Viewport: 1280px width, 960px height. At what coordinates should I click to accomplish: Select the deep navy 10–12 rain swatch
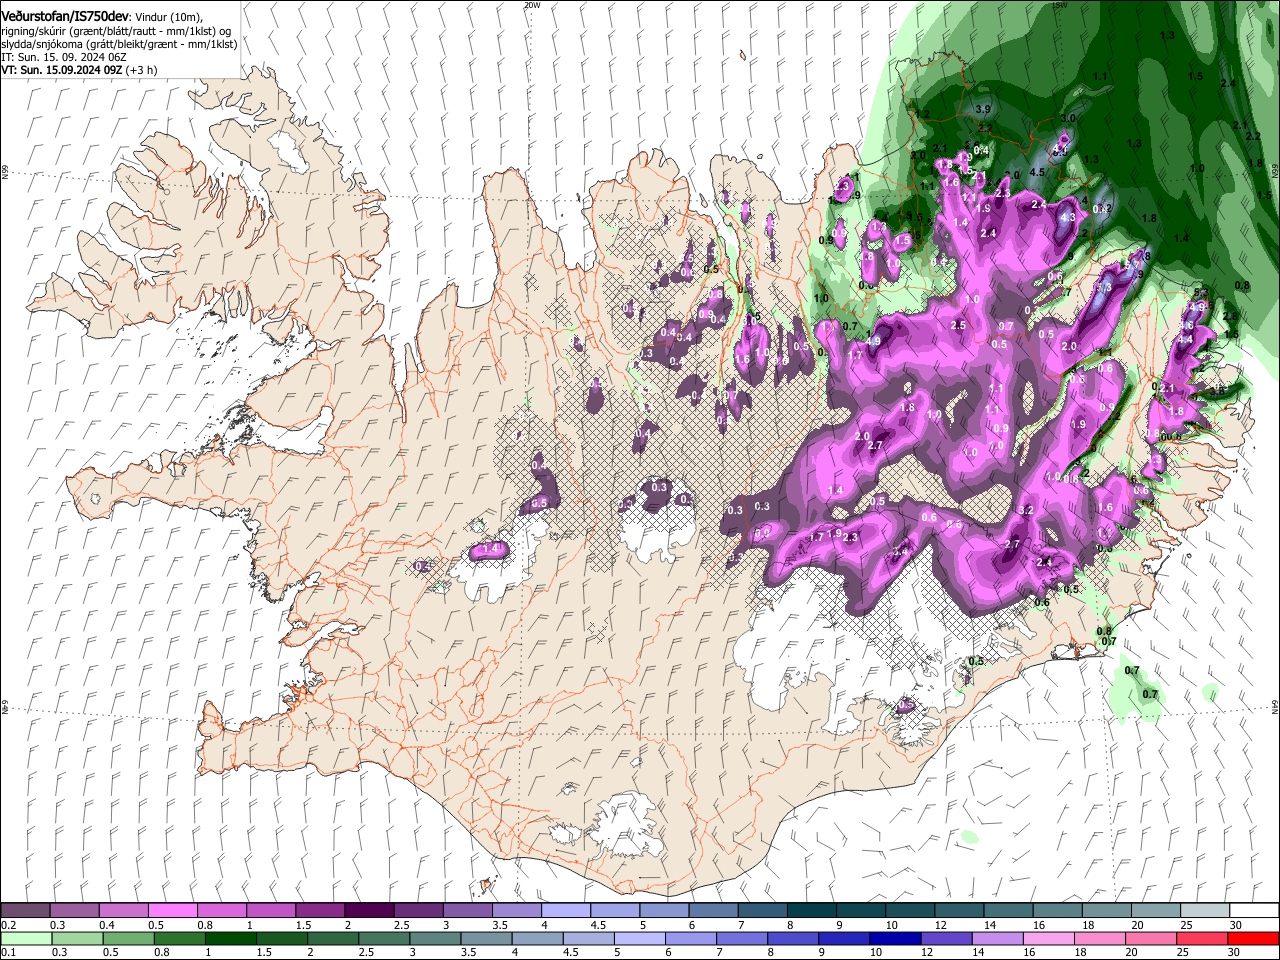click(x=896, y=938)
